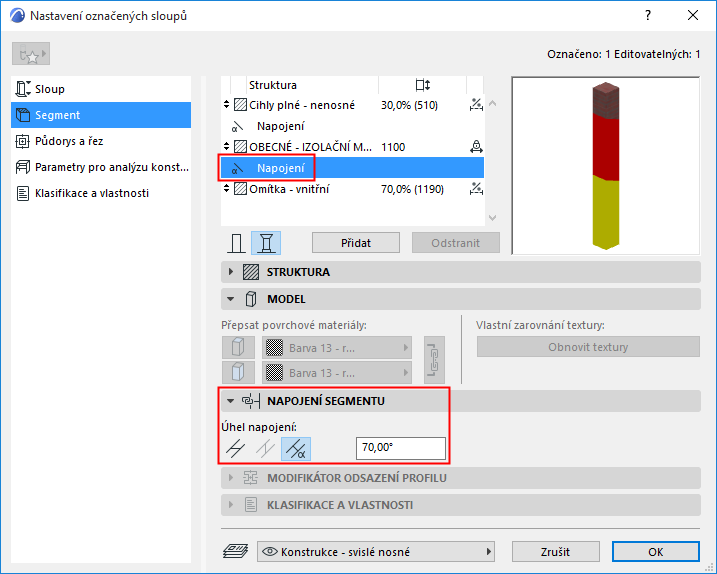Toggle proportional length icon for Cihly plné row
This screenshot has height=574, width=717.
pyautogui.click(x=476, y=105)
